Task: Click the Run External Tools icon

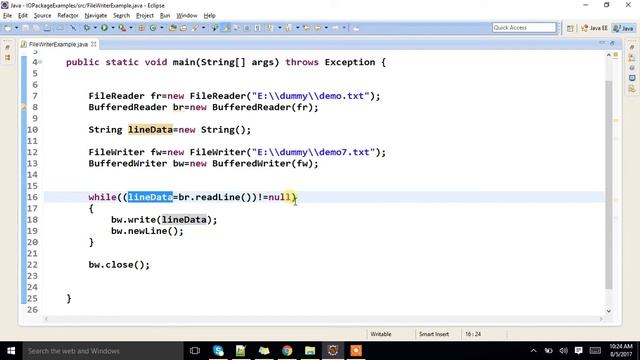Action: click(122, 28)
